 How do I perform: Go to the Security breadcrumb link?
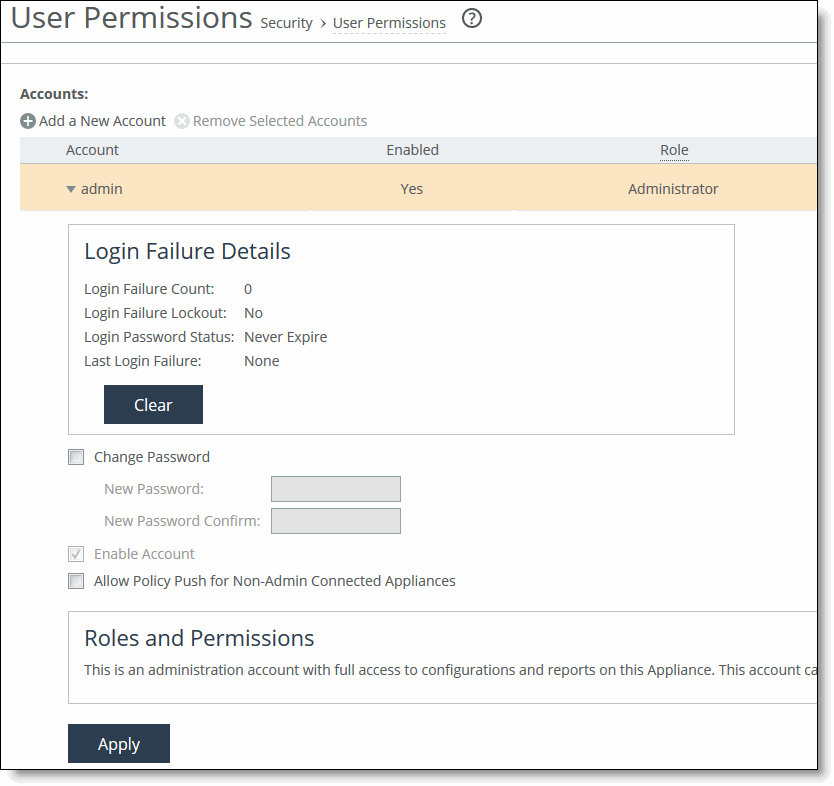pos(286,23)
